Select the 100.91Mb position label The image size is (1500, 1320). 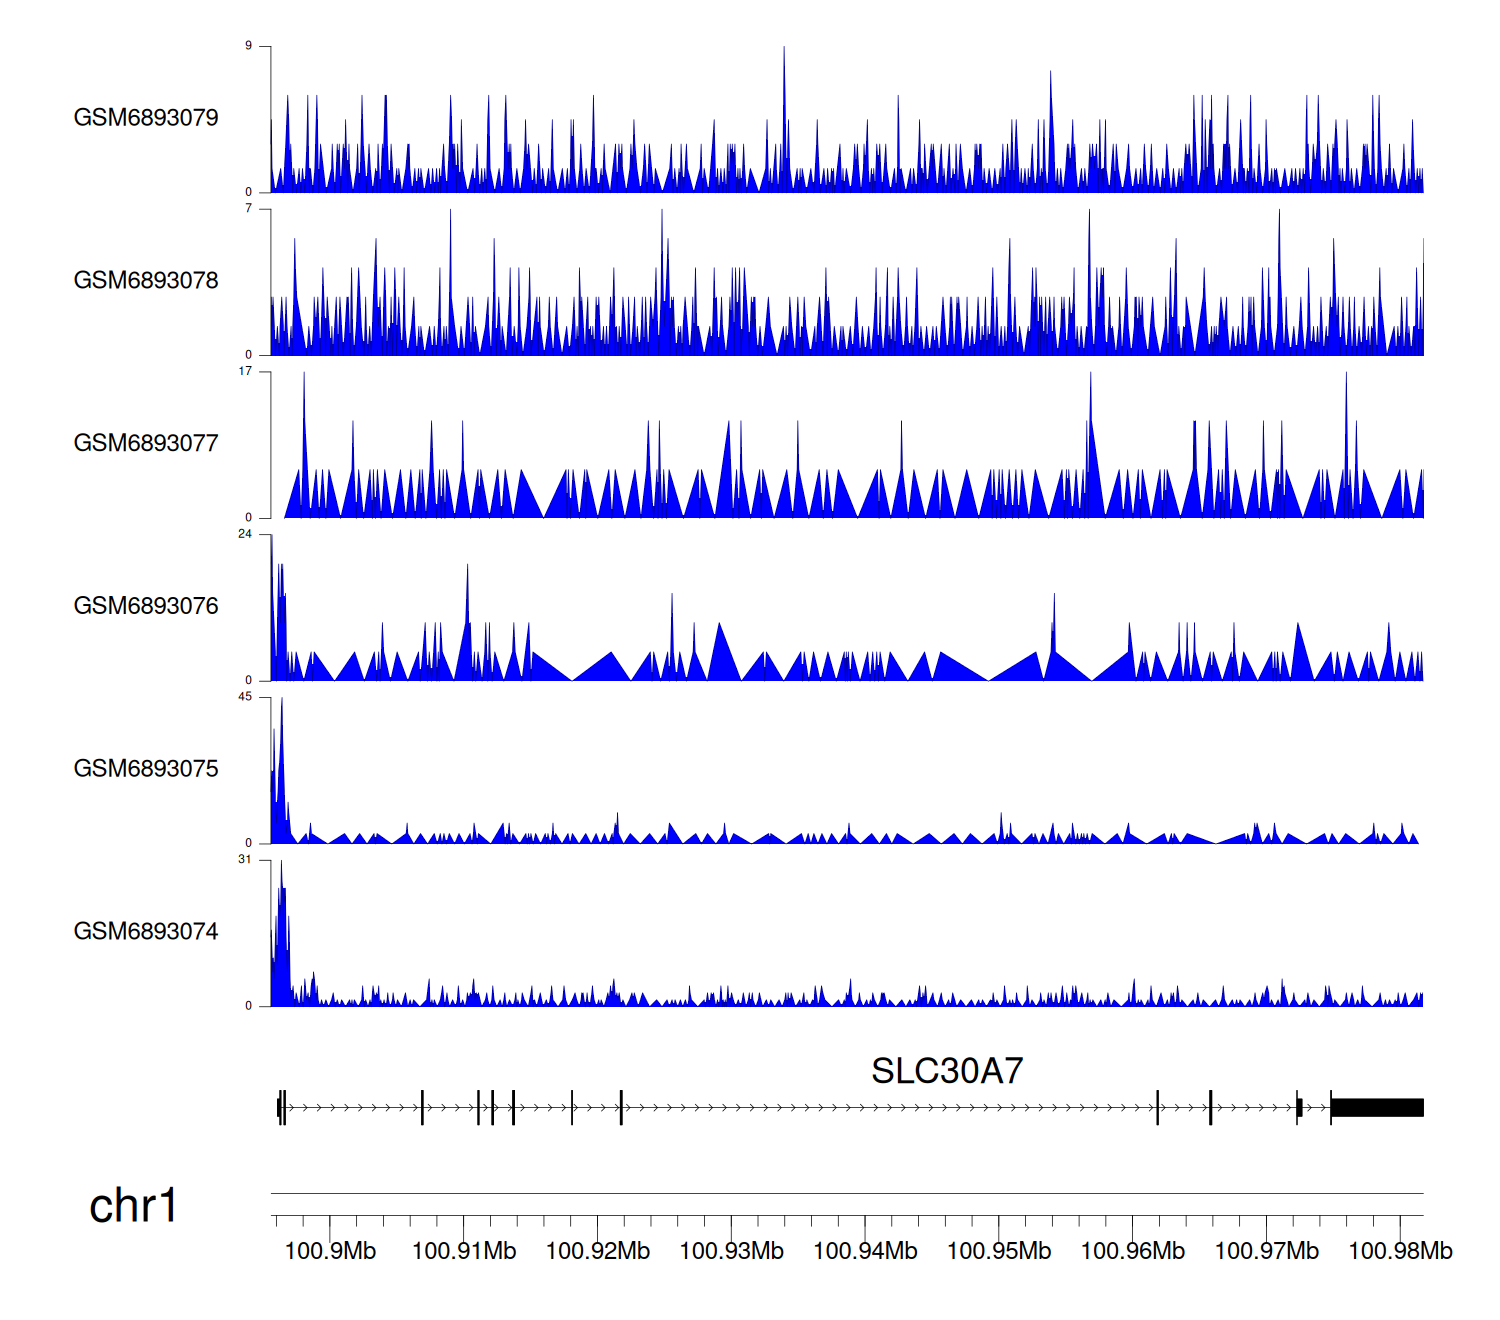464,1251
